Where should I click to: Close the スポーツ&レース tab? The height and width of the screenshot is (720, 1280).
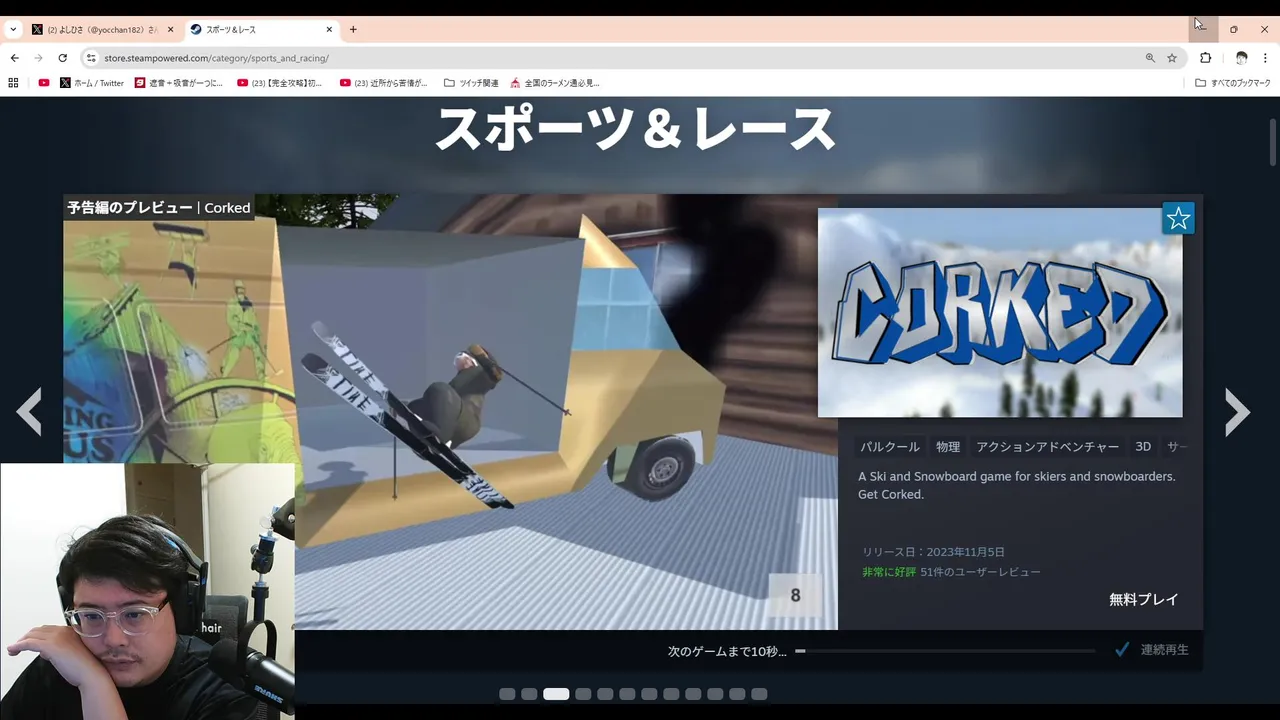click(x=327, y=30)
